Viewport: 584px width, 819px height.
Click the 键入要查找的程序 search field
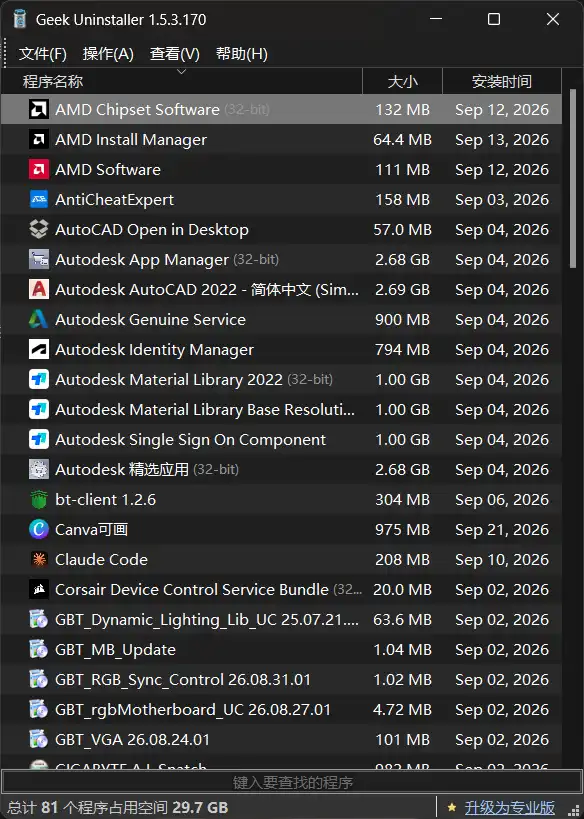coord(292,782)
